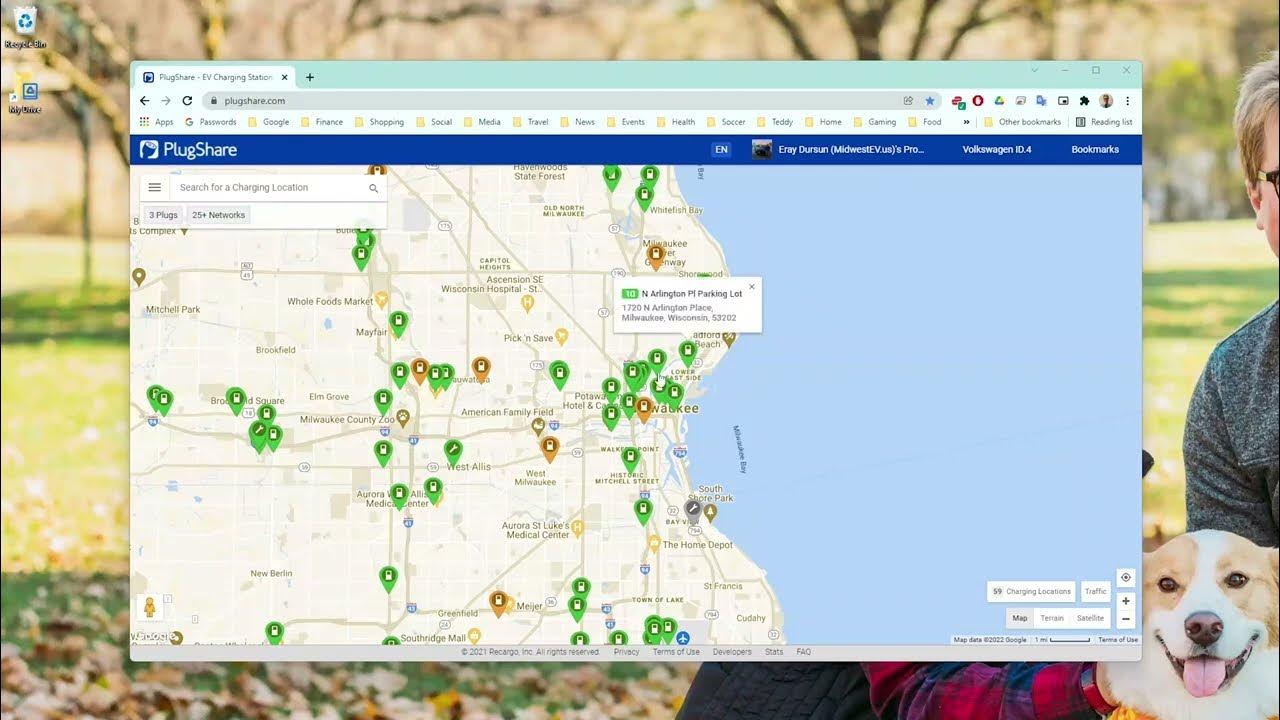The width and height of the screenshot is (1280, 720).
Task: Switch to Terrain view type
Action: point(1051,618)
